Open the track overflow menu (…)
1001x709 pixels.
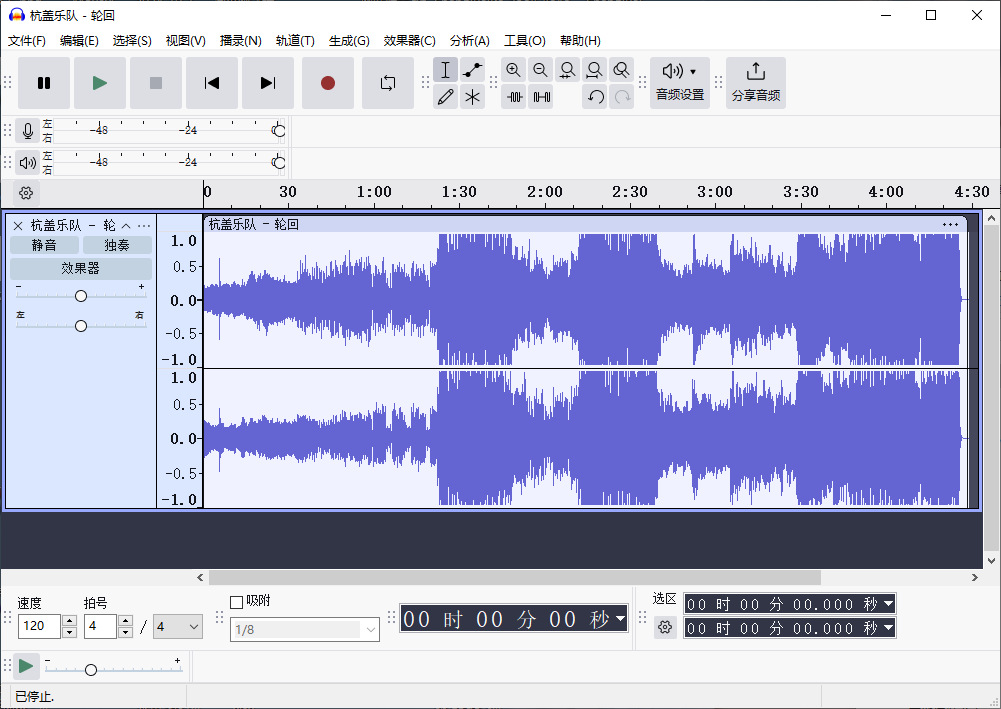[143, 225]
